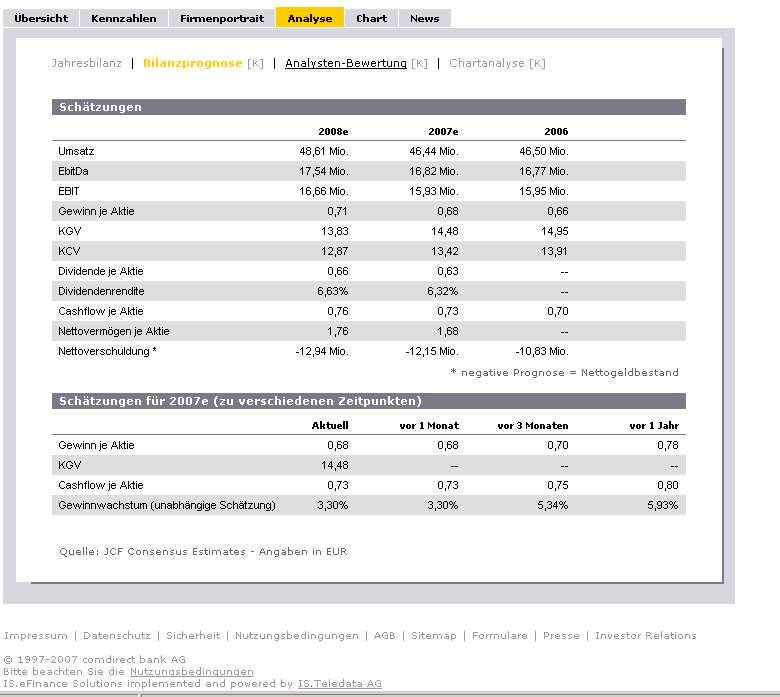Click the underlined Nutzungsbedingungen link in the notice
Screen dimensions: 780x697
coord(191,672)
